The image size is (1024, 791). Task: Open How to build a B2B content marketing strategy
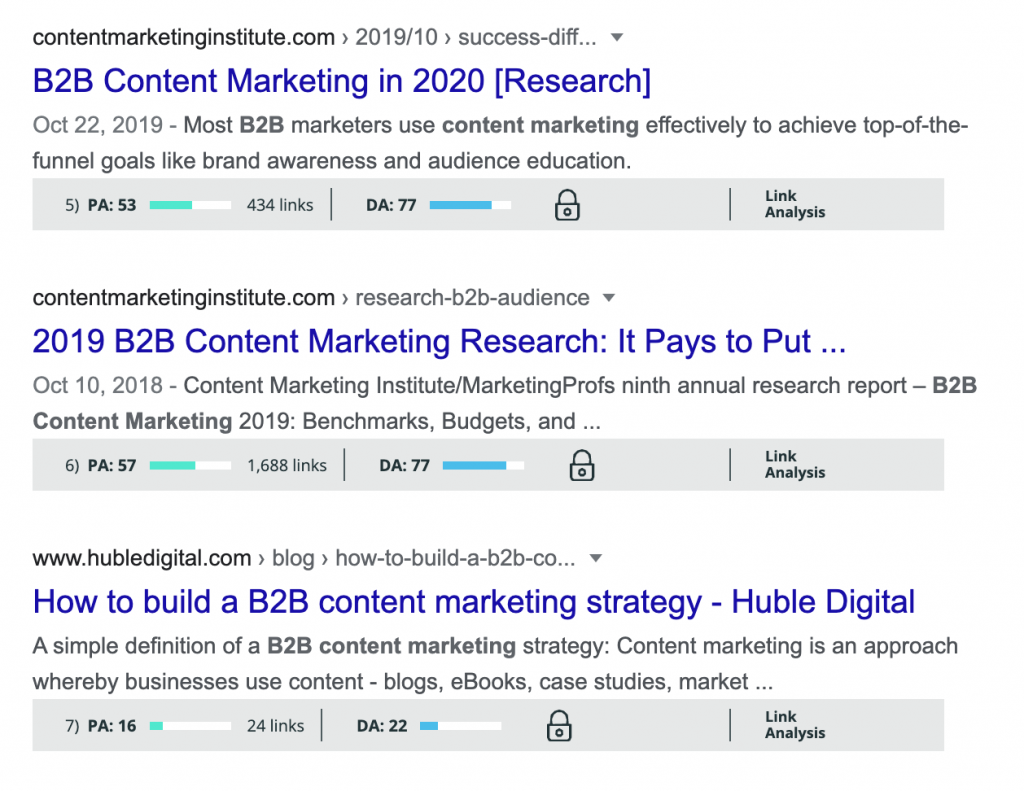coord(473,602)
